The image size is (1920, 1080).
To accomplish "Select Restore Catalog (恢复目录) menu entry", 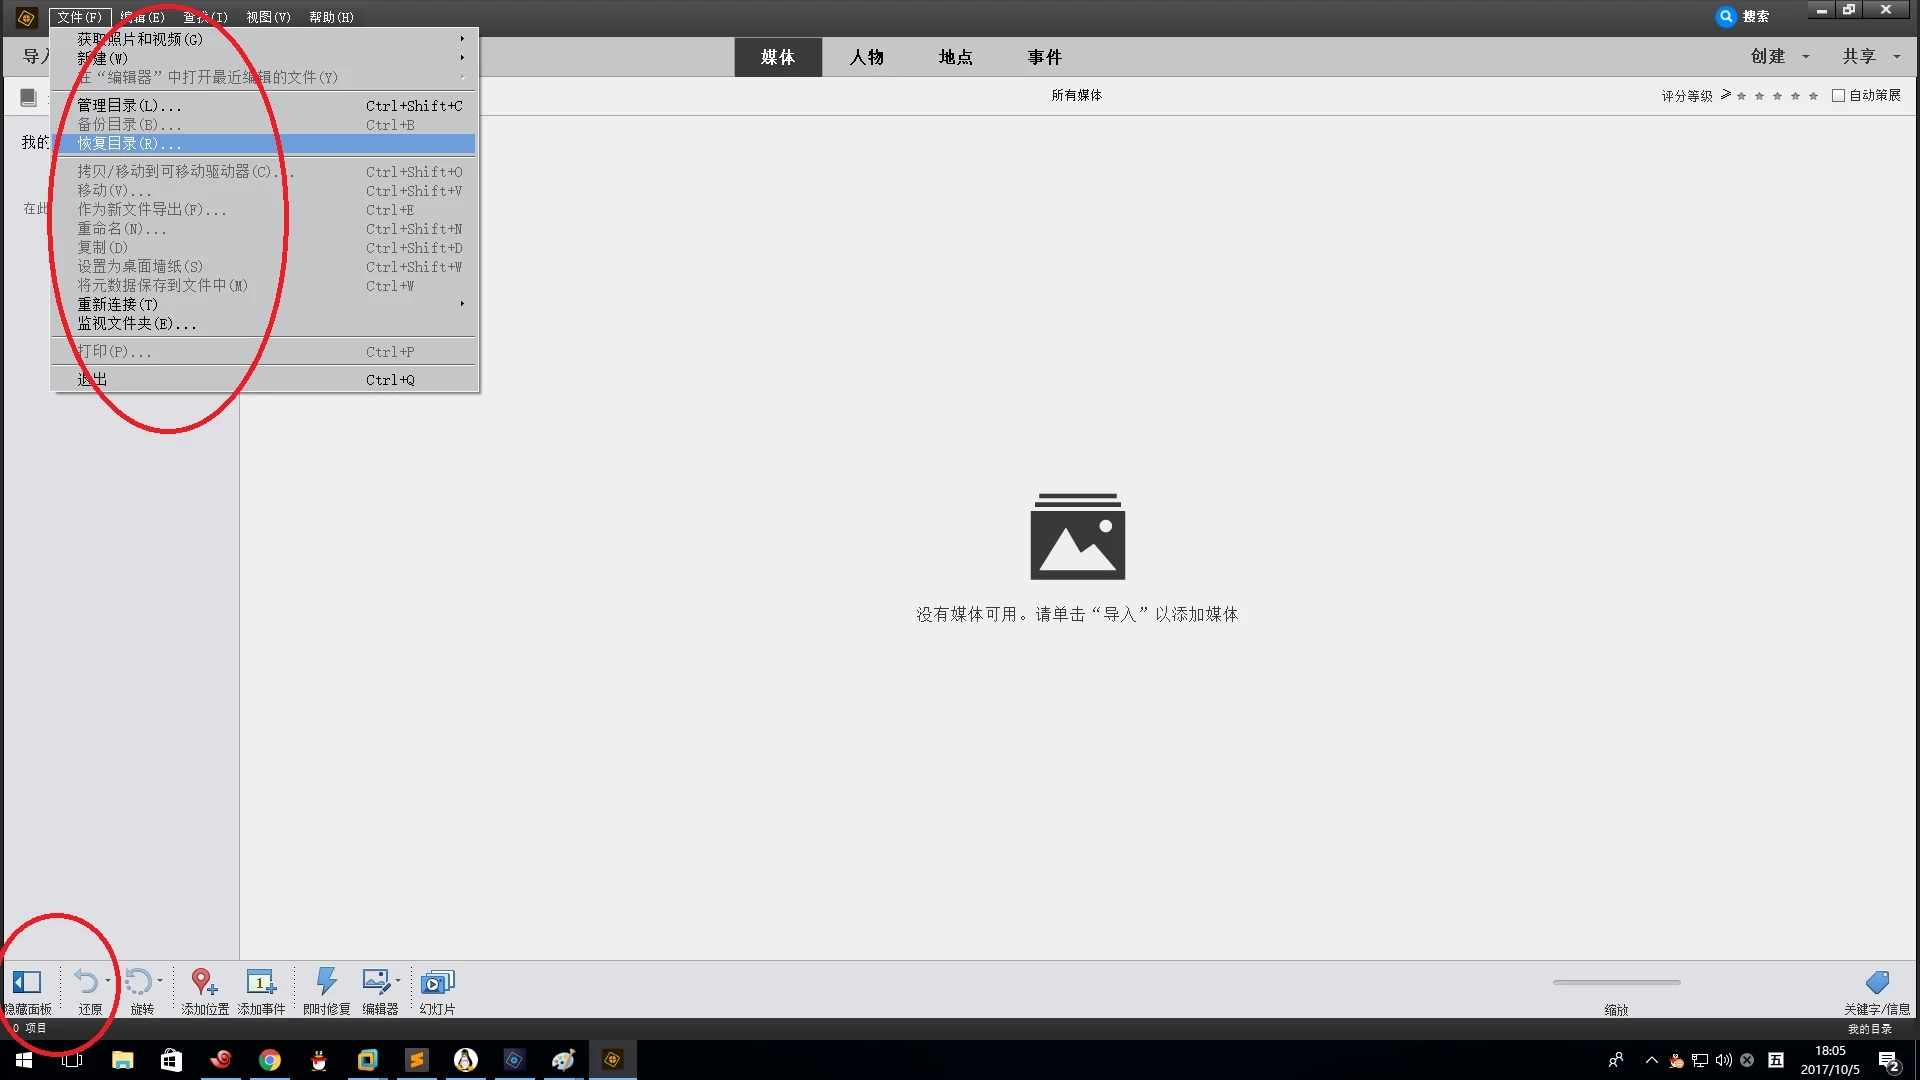I will [x=130, y=144].
